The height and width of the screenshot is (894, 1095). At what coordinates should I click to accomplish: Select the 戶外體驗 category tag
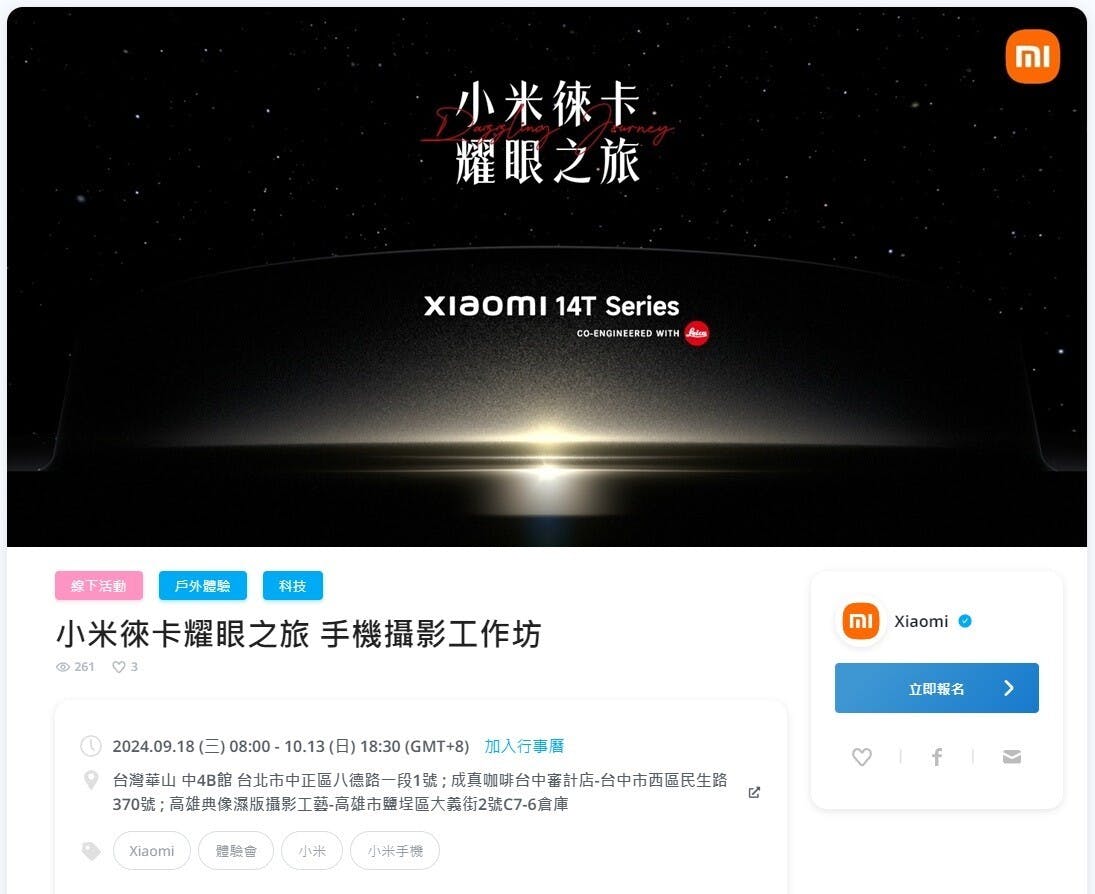click(203, 586)
